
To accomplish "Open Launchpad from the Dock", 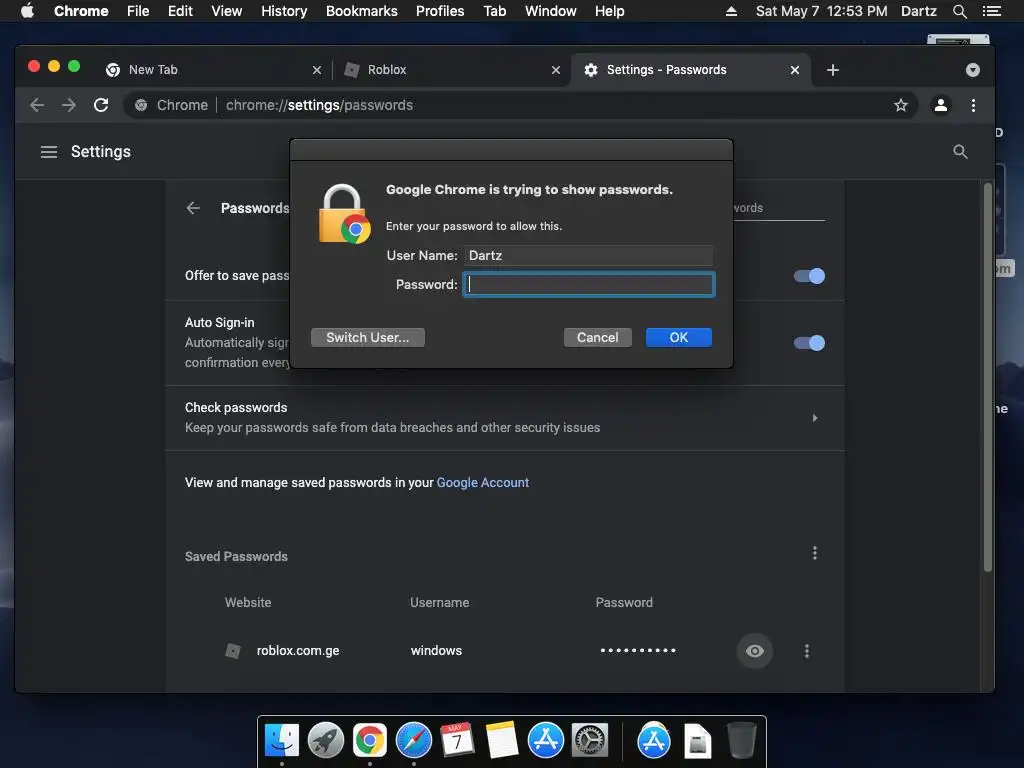I will (325, 741).
